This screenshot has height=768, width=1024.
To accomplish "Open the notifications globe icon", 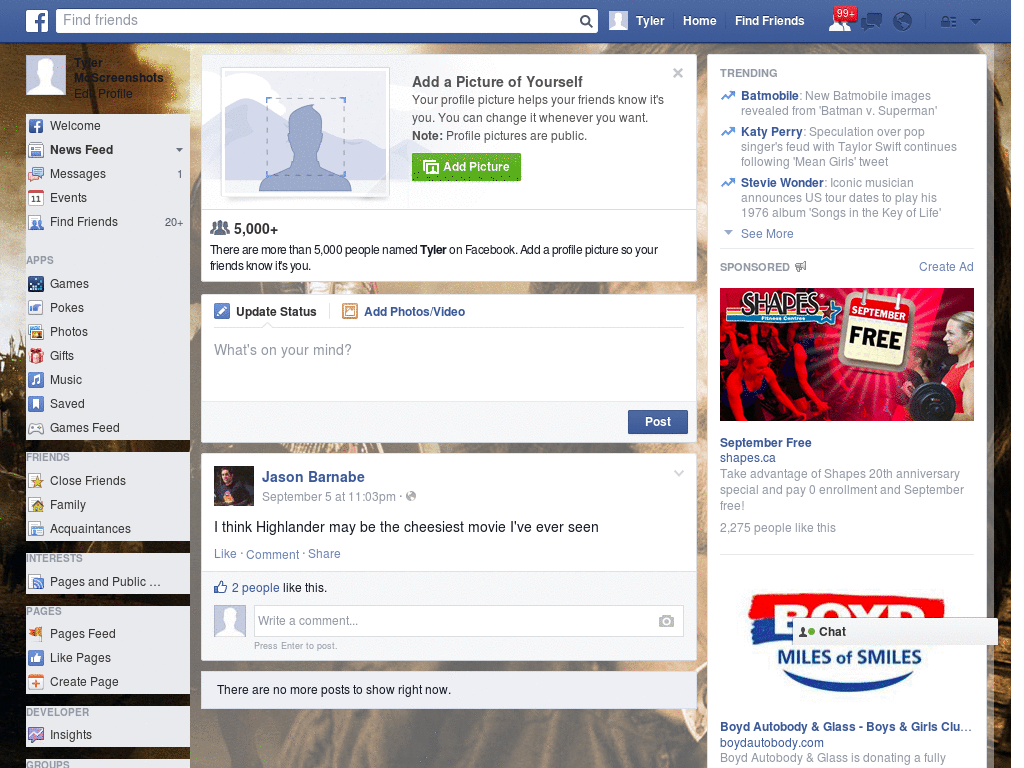I will 902,22.
